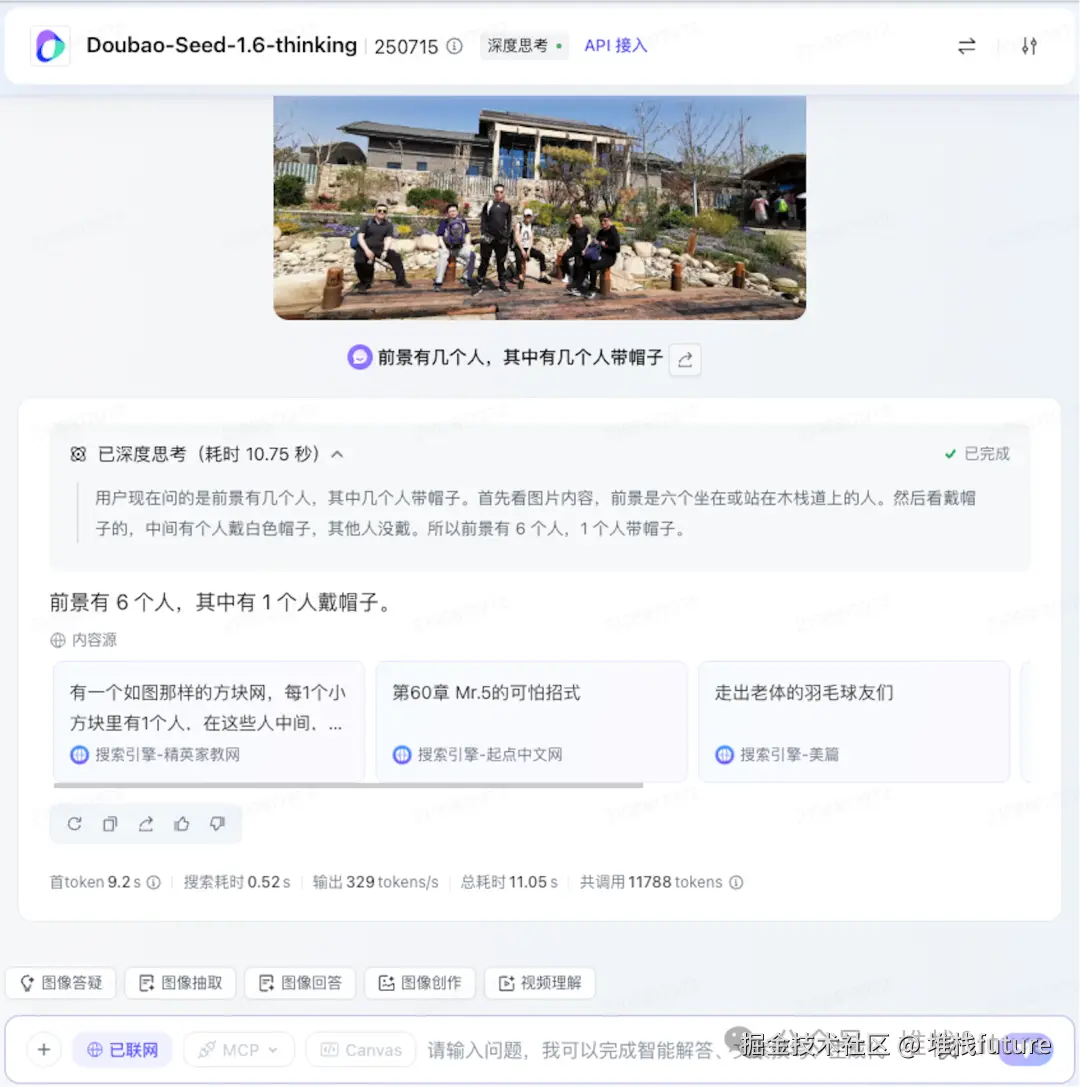Collapse the 已深度思考 reasoning panel

(x=337, y=453)
